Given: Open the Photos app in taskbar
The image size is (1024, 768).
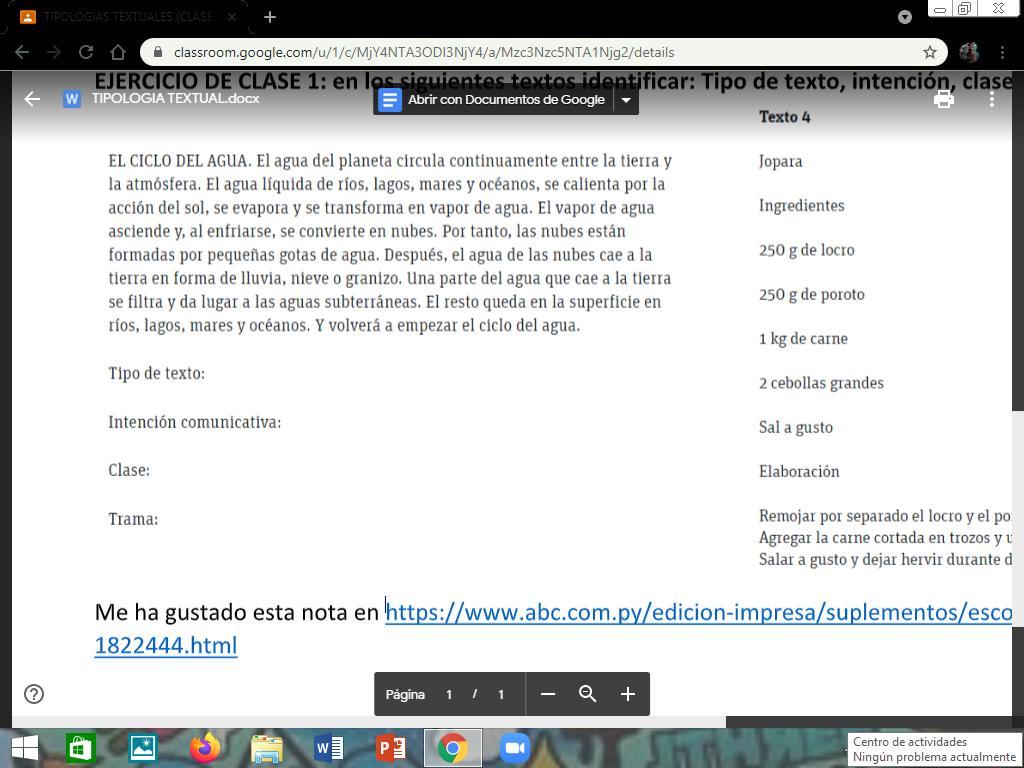Looking at the screenshot, I should (142, 748).
